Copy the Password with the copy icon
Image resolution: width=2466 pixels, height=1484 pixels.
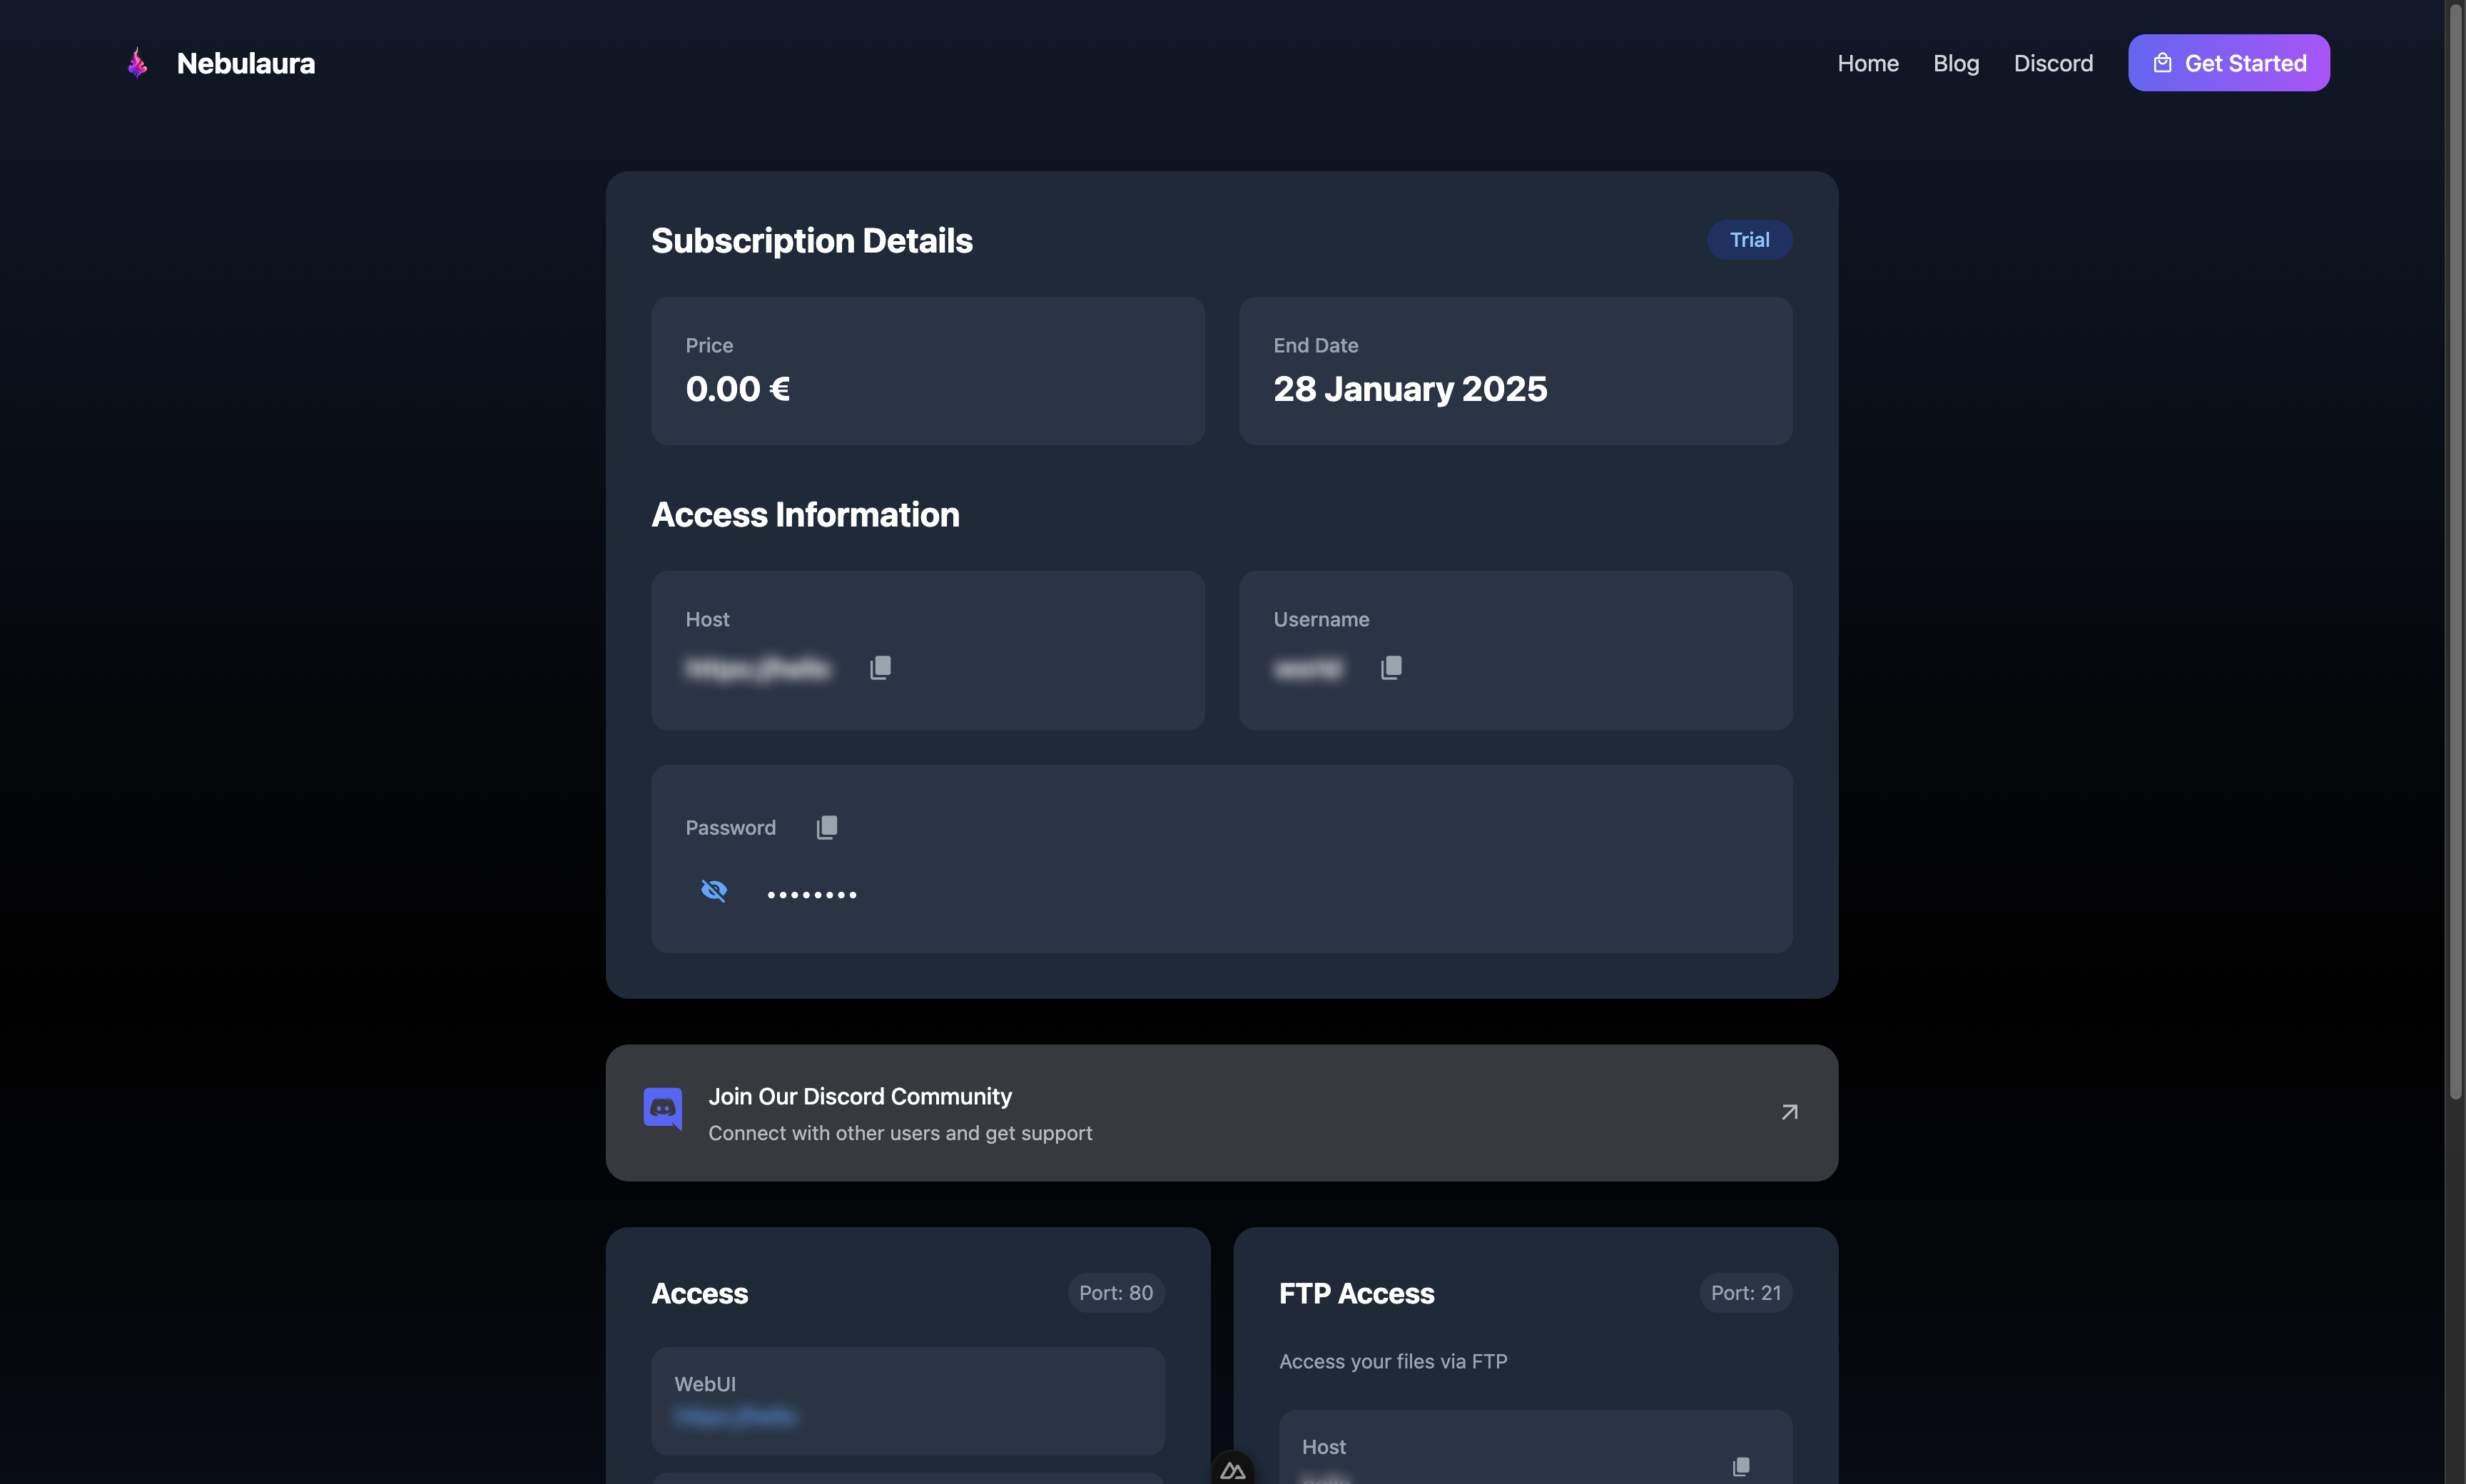827,827
